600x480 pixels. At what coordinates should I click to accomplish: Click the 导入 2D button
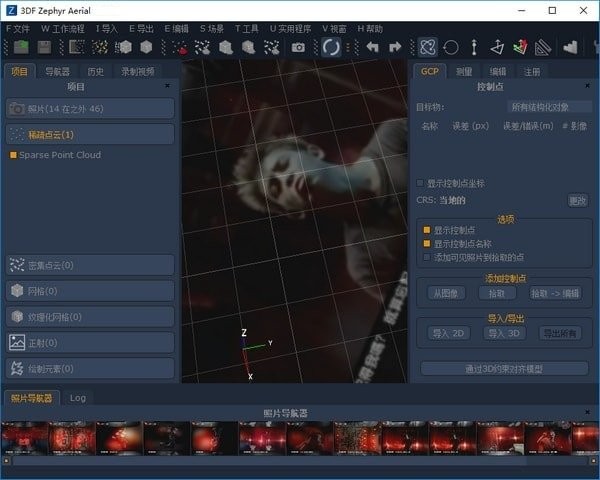pos(448,333)
